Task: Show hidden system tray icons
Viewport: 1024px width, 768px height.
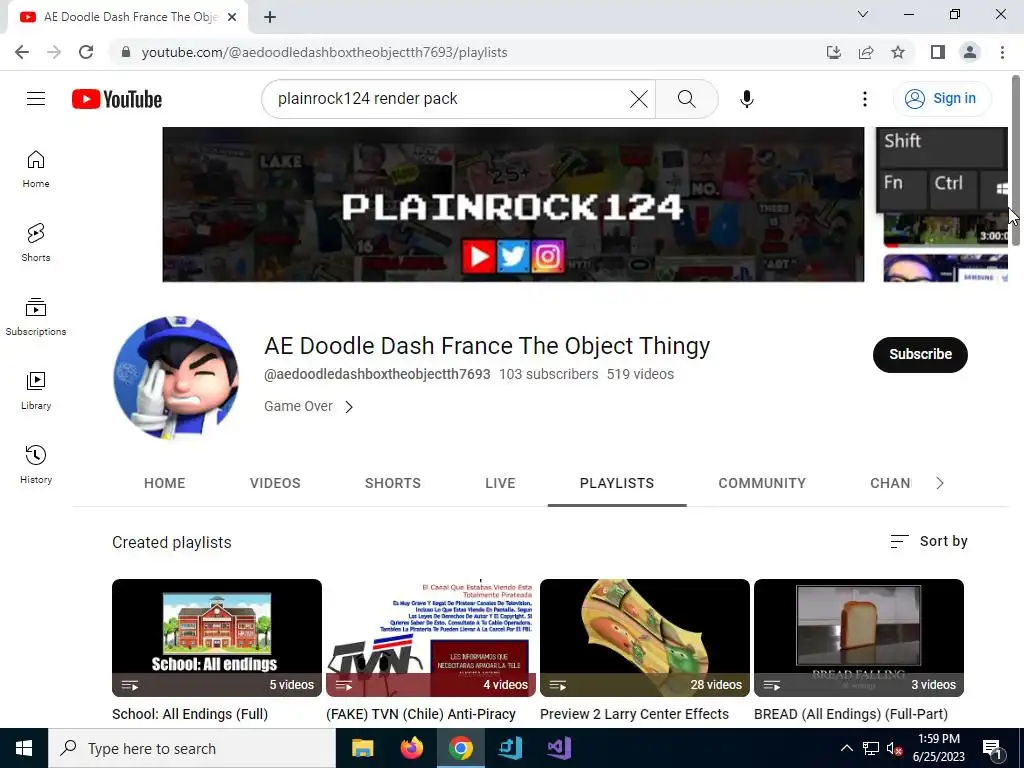Action: point(846,748)
